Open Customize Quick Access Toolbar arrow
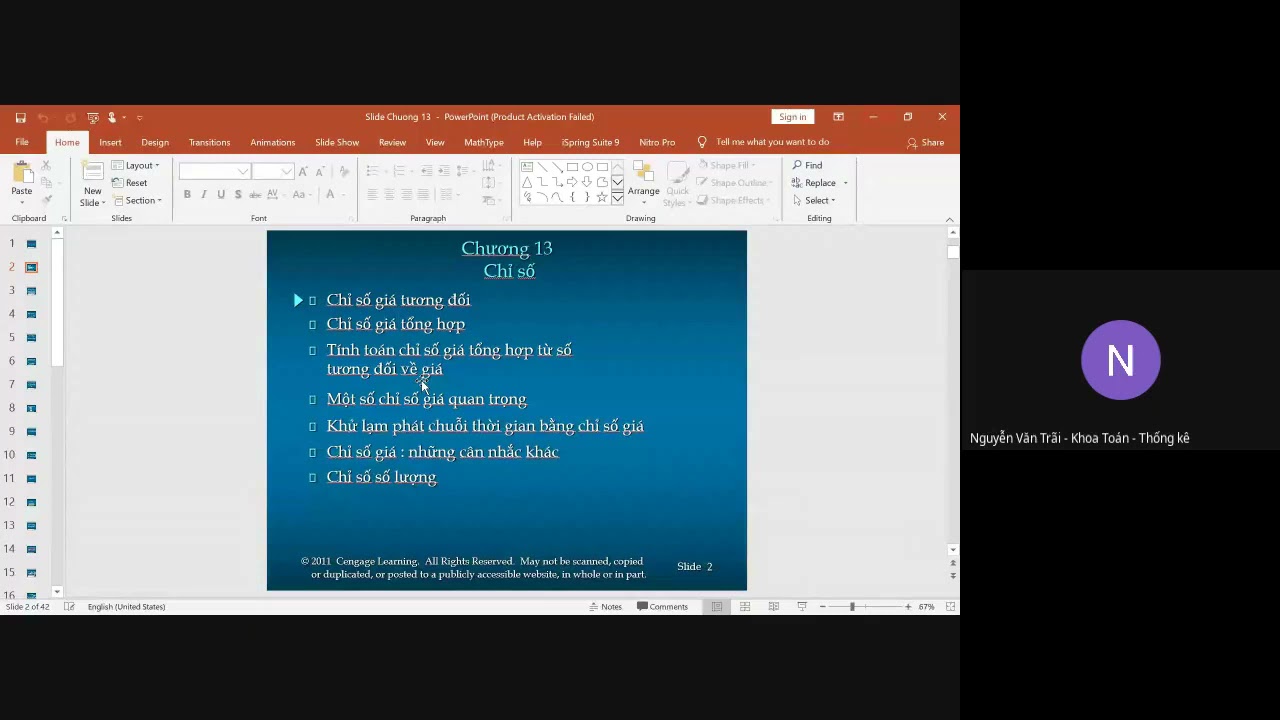Viewport: 1280px width, 720px height. point(139,117)
